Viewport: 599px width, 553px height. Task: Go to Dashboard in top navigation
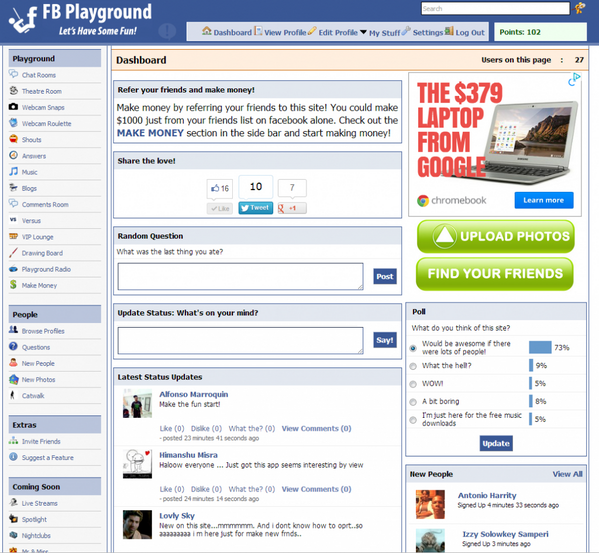pos(227,32)
